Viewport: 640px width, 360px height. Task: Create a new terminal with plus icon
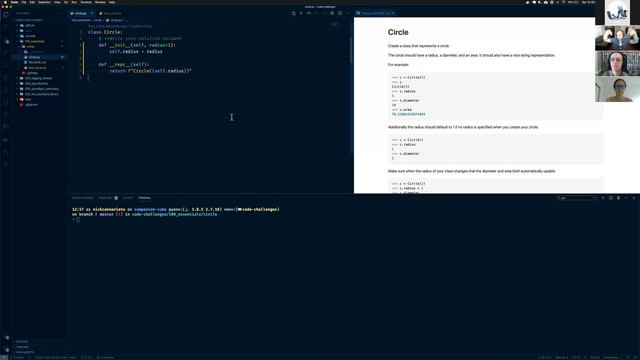tap(603, 198)
